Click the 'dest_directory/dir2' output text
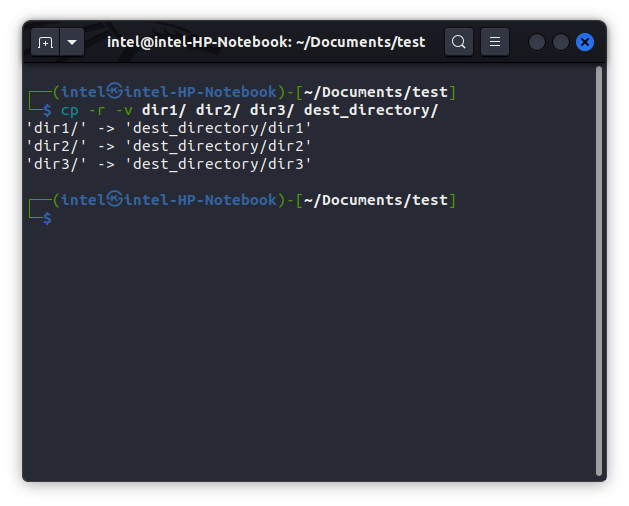Image resolution: width=629 pixels, height=506 pixels. (219, 146)
